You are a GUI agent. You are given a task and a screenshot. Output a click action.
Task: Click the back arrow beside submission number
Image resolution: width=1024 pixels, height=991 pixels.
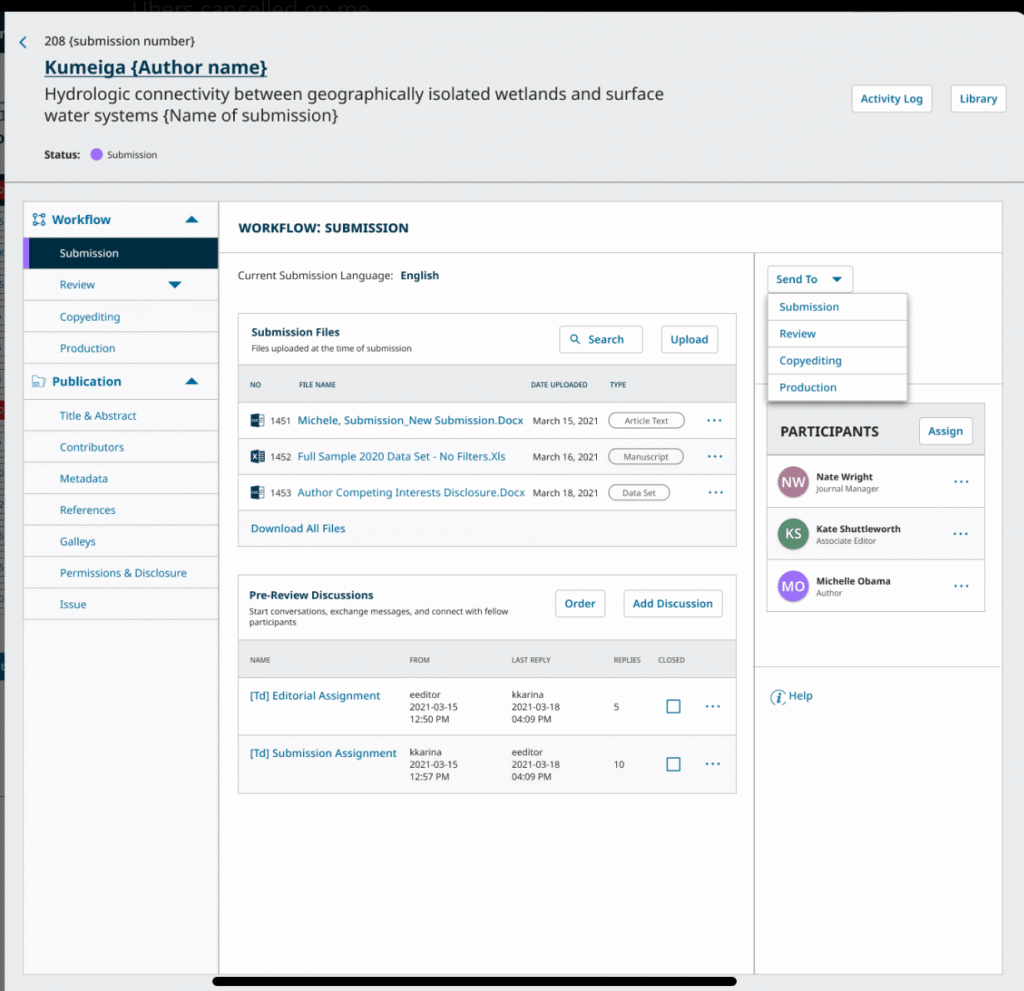click(23, 42)
